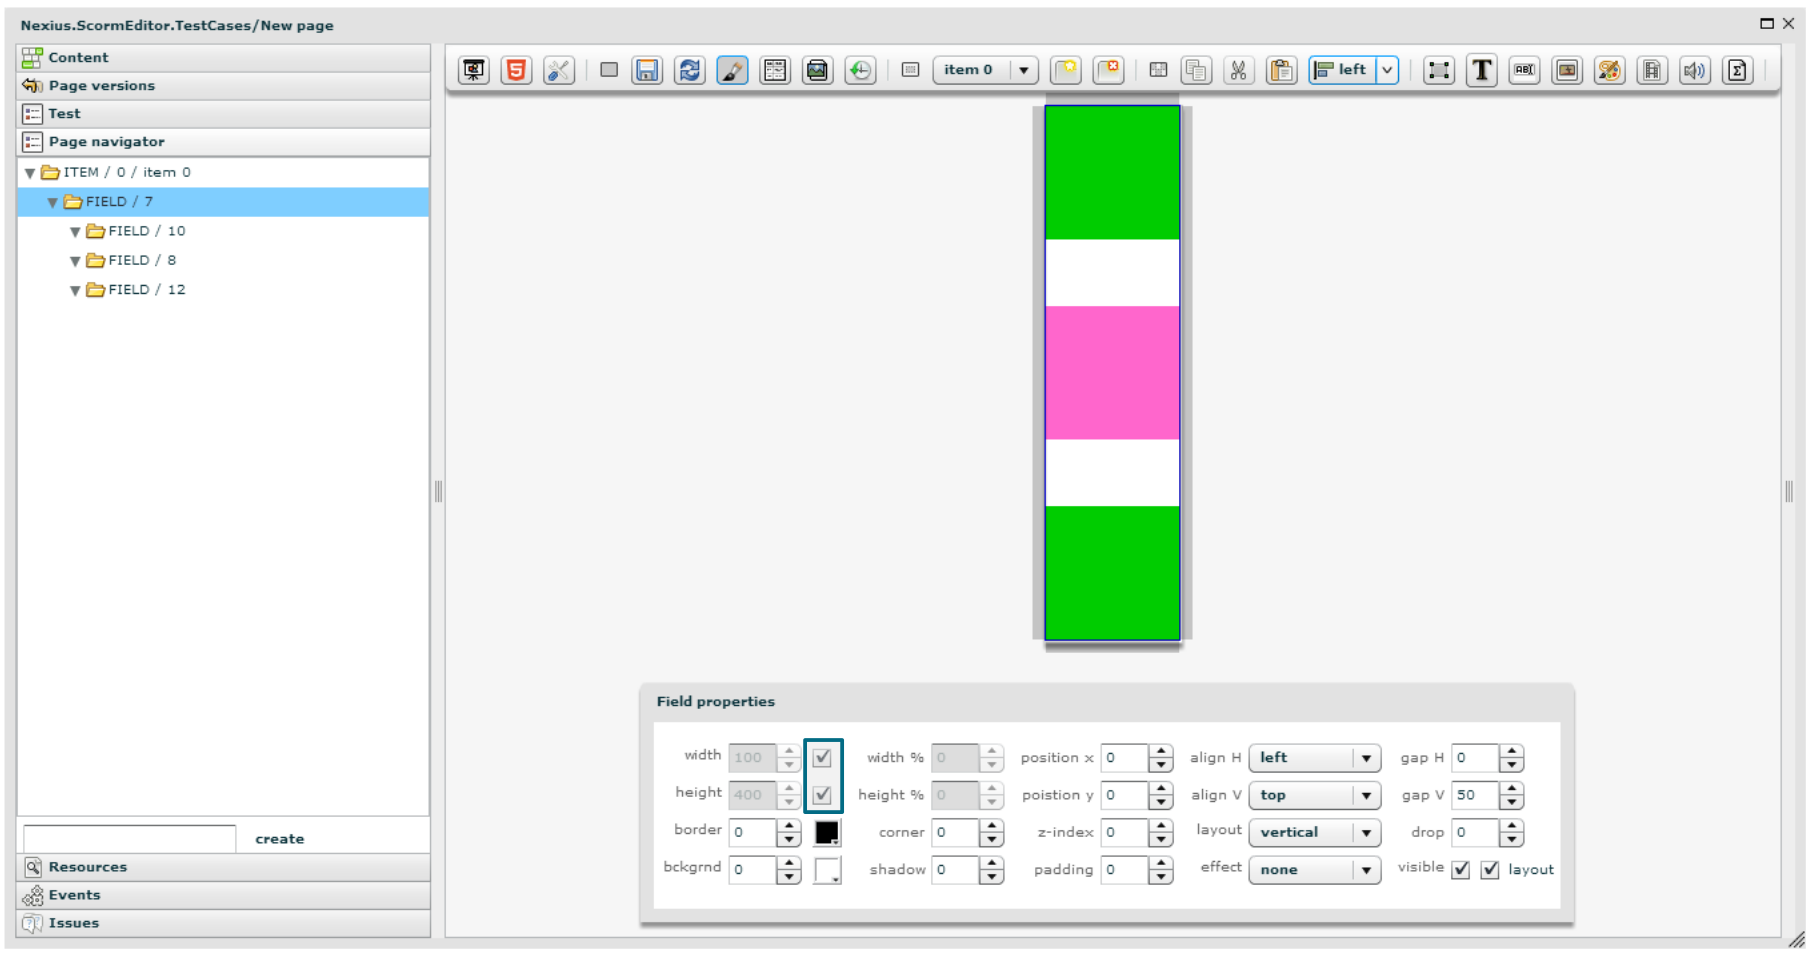Uncheck the auto width checkbox

[x=822, y=758]
